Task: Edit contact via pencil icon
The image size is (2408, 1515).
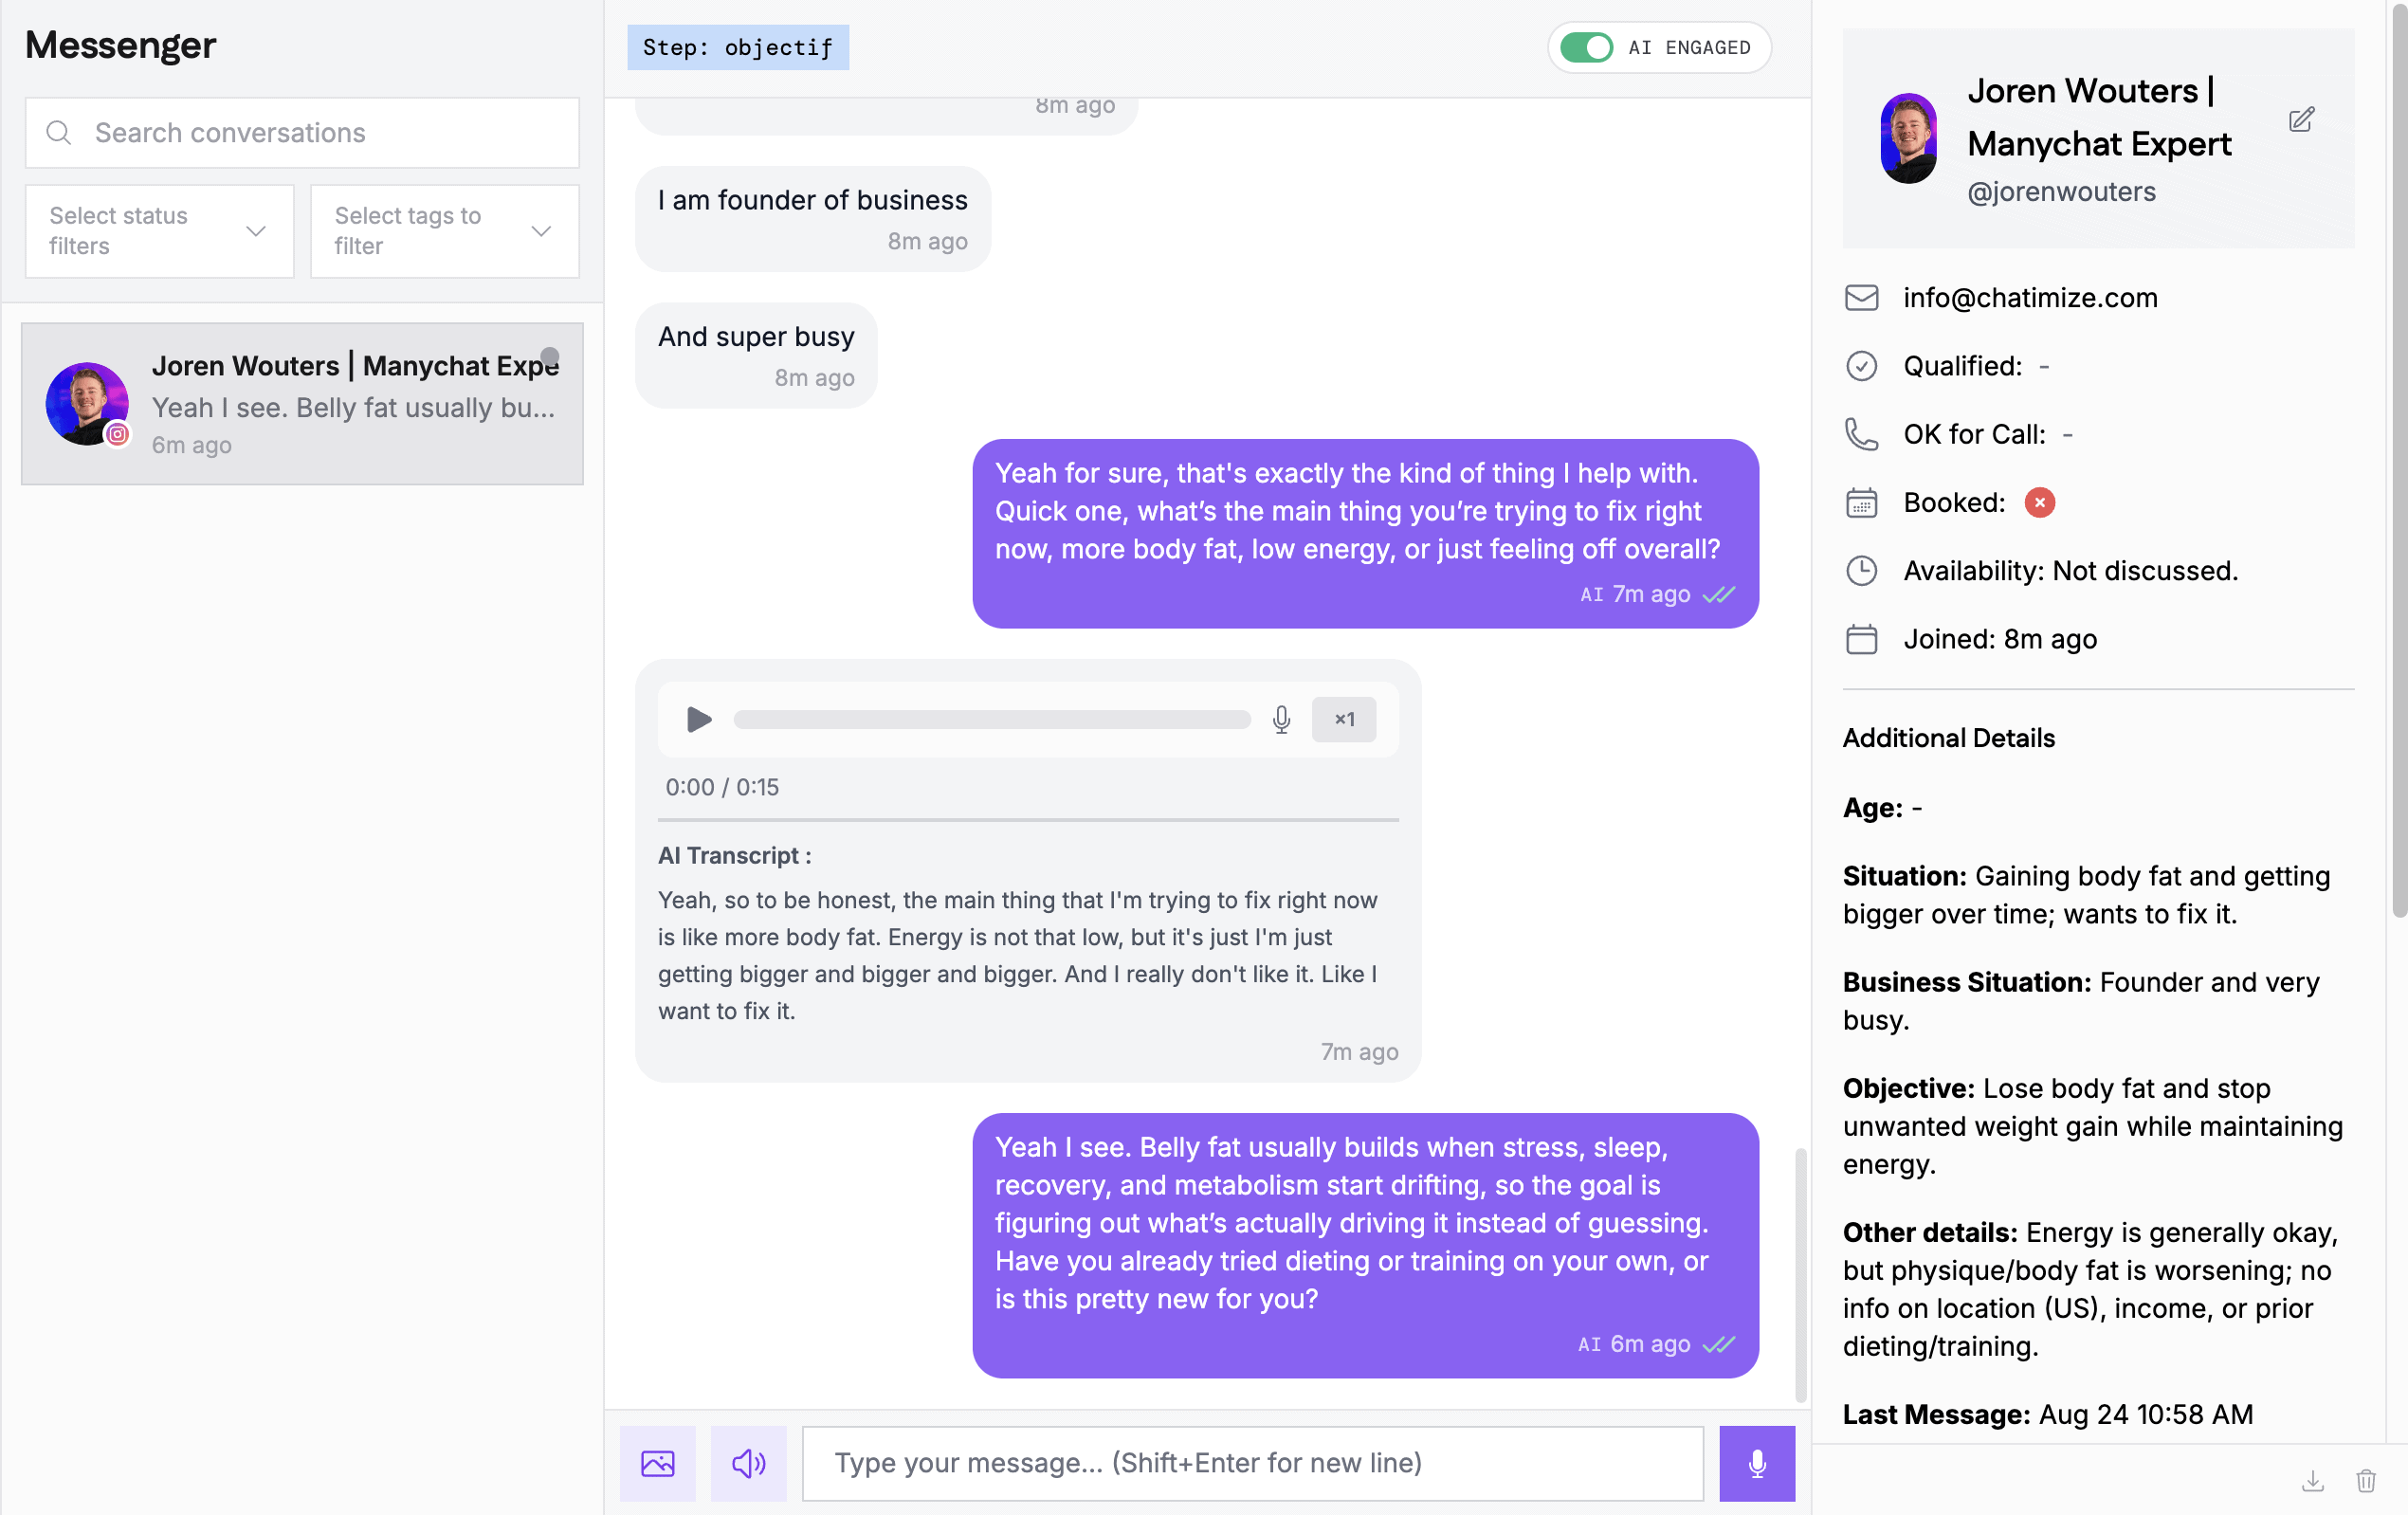Action: pos(2301,120)
